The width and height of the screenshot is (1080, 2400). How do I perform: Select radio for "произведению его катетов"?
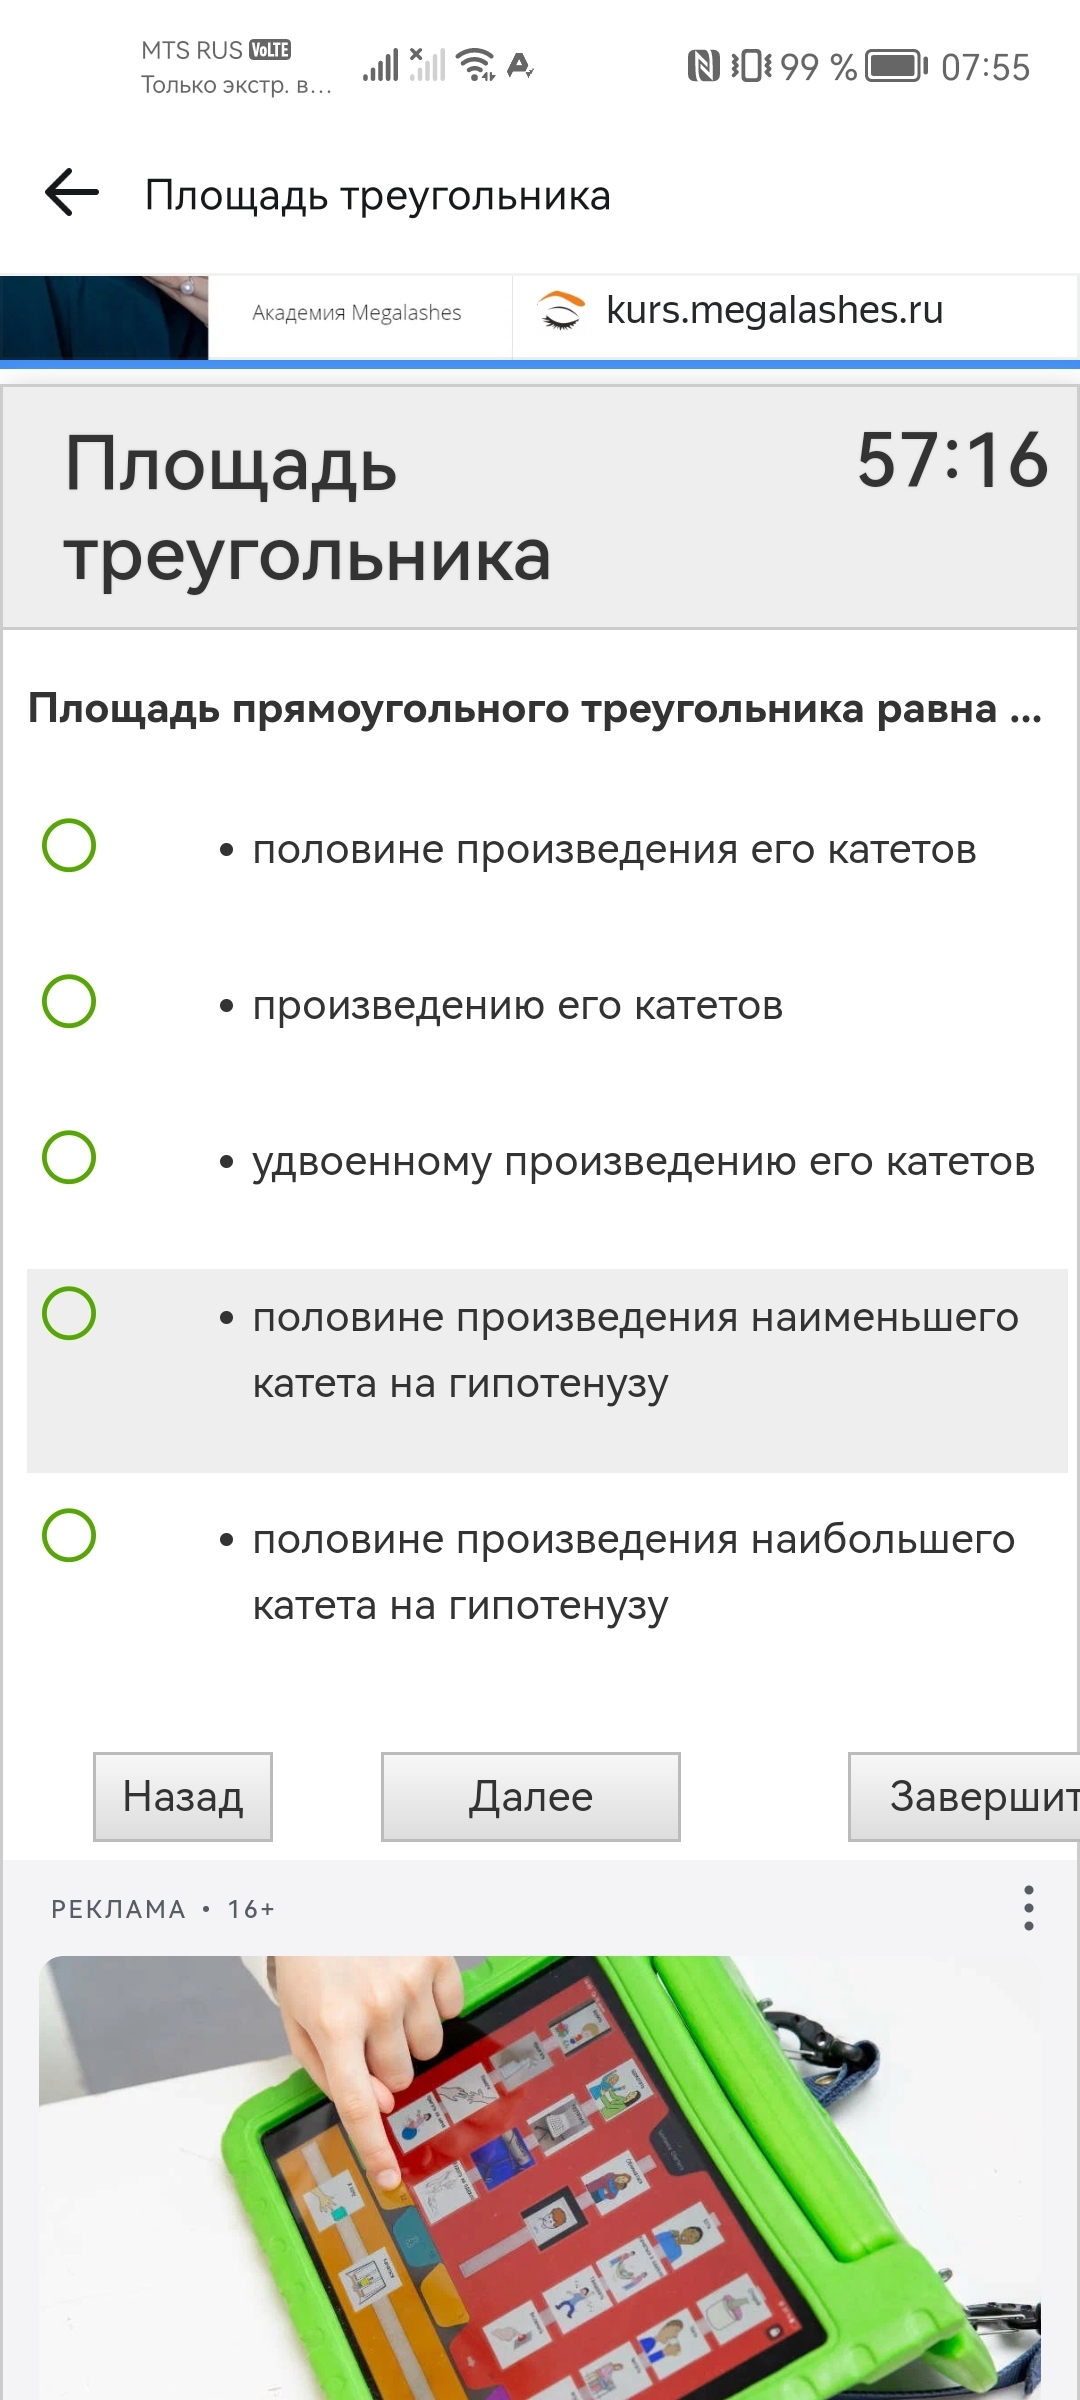point(69,1001)
